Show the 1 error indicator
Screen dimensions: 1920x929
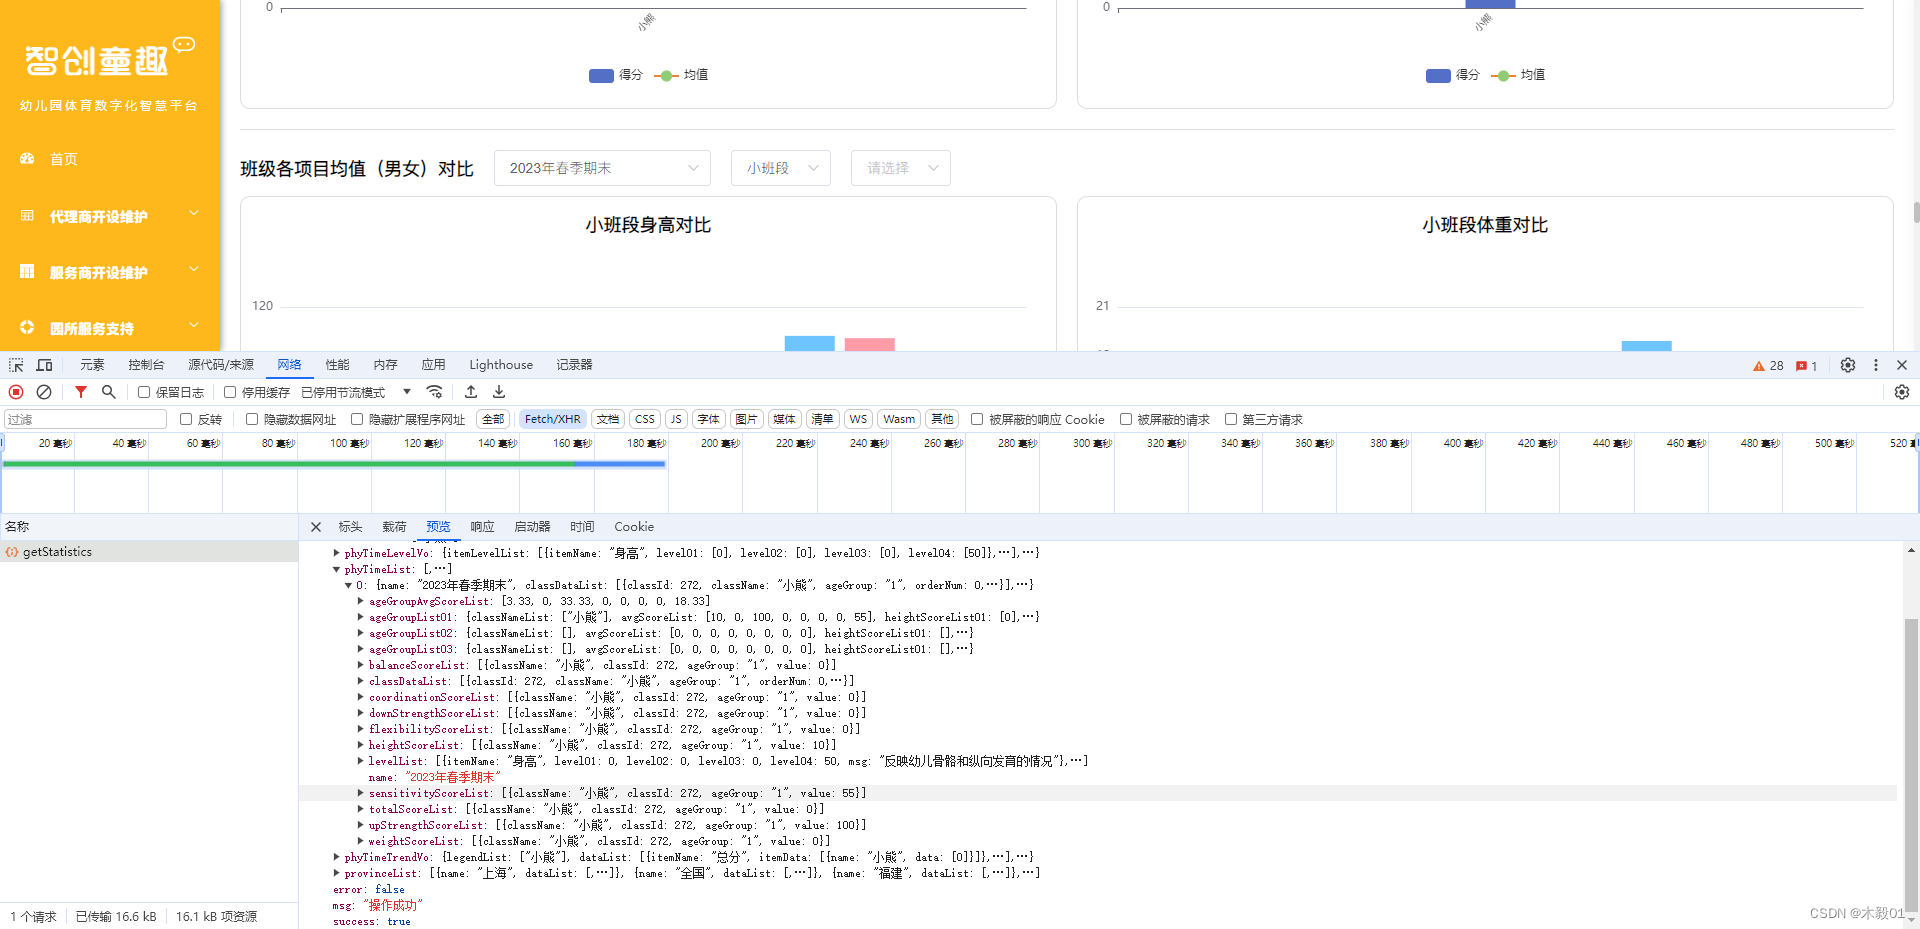point(1806,366)
